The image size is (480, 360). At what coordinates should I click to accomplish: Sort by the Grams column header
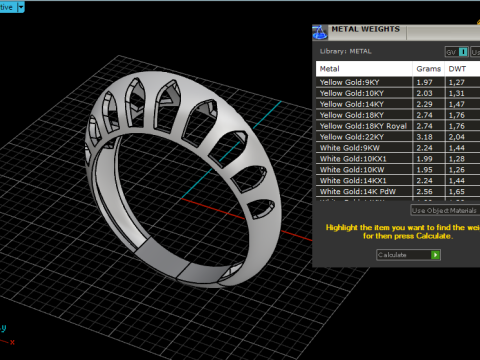(x=429, y=69)
